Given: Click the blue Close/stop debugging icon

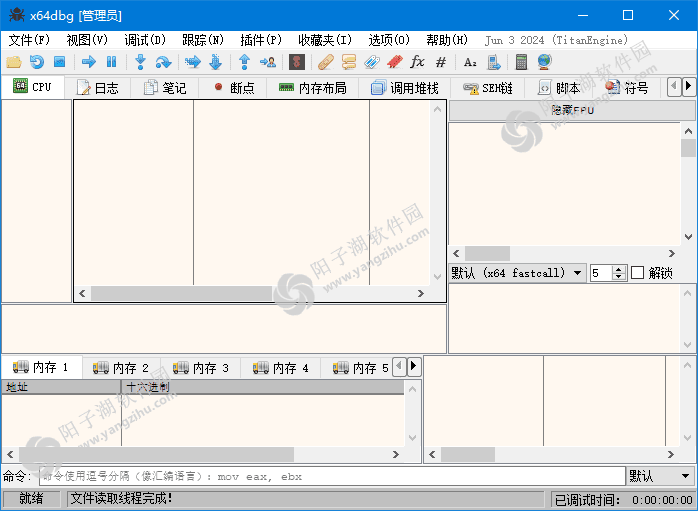Looking at the screenshot, I should (x=60, y=62).
